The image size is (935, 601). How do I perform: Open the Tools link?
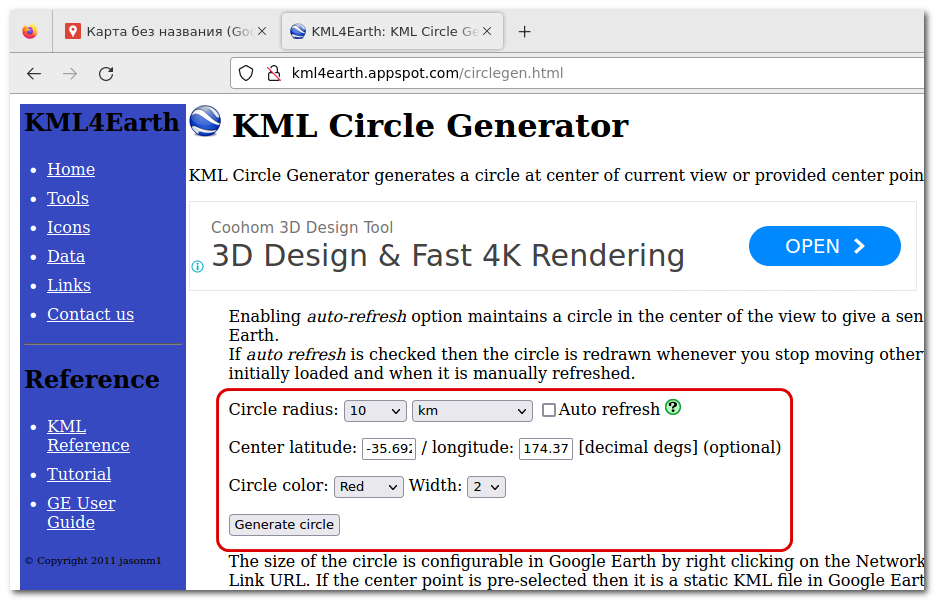[x=68, y=198]
